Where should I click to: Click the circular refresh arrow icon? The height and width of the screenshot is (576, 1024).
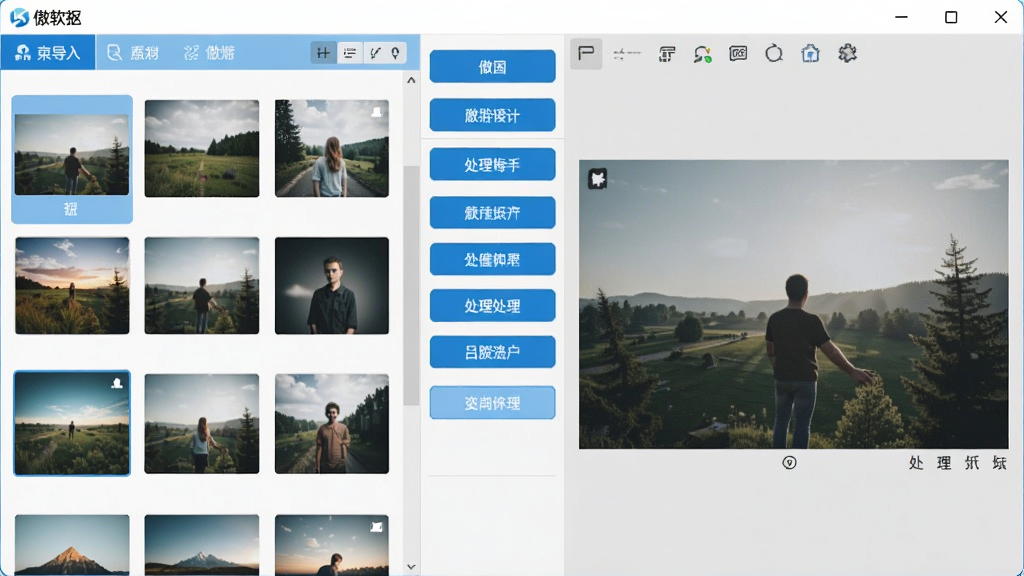point(774,53)
